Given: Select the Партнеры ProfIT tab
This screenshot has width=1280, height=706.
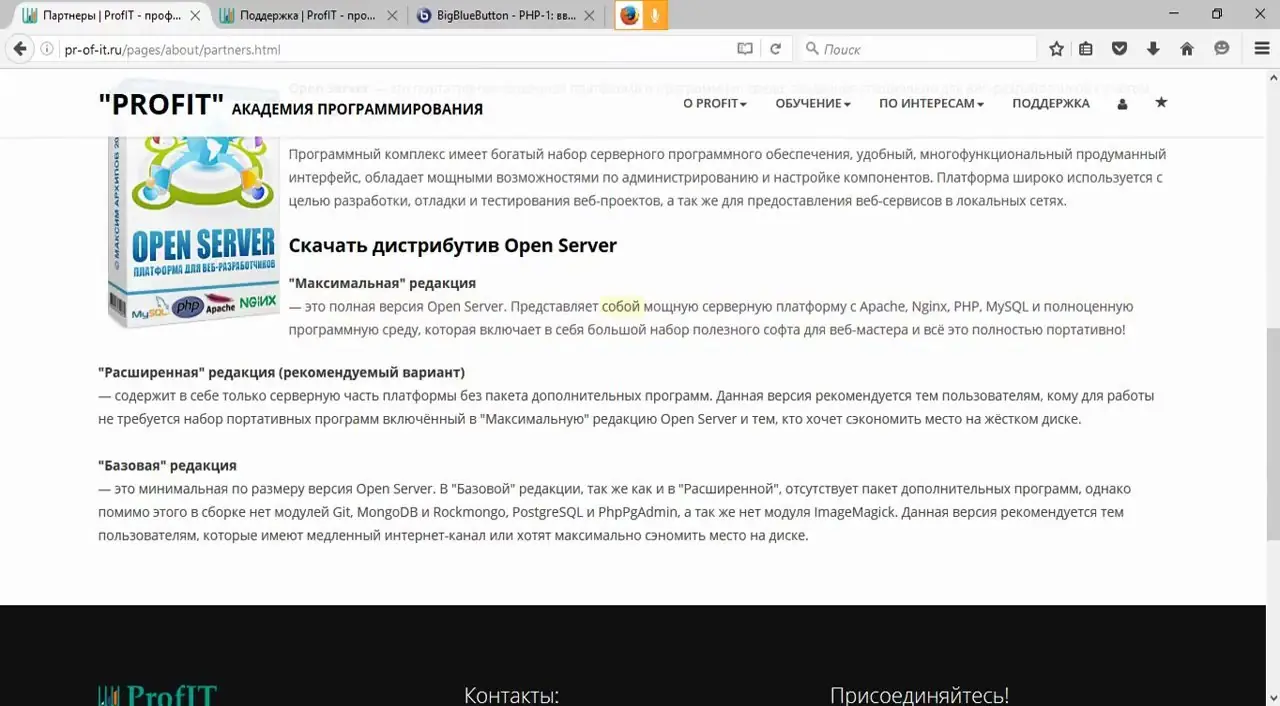Looking at the screenshot, I should click(x=110, y=15).
